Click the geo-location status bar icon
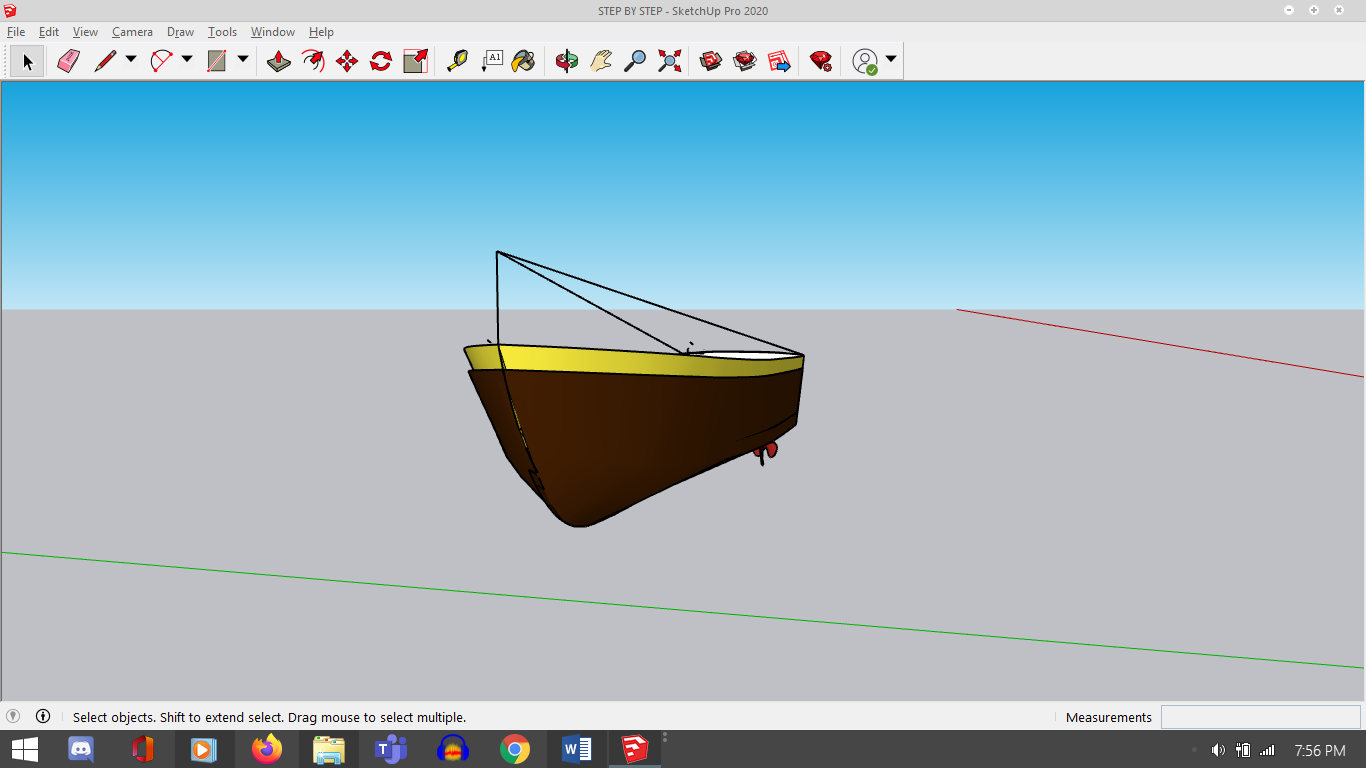Viewport: 1366px width, 768px height. tap(13, 716)
